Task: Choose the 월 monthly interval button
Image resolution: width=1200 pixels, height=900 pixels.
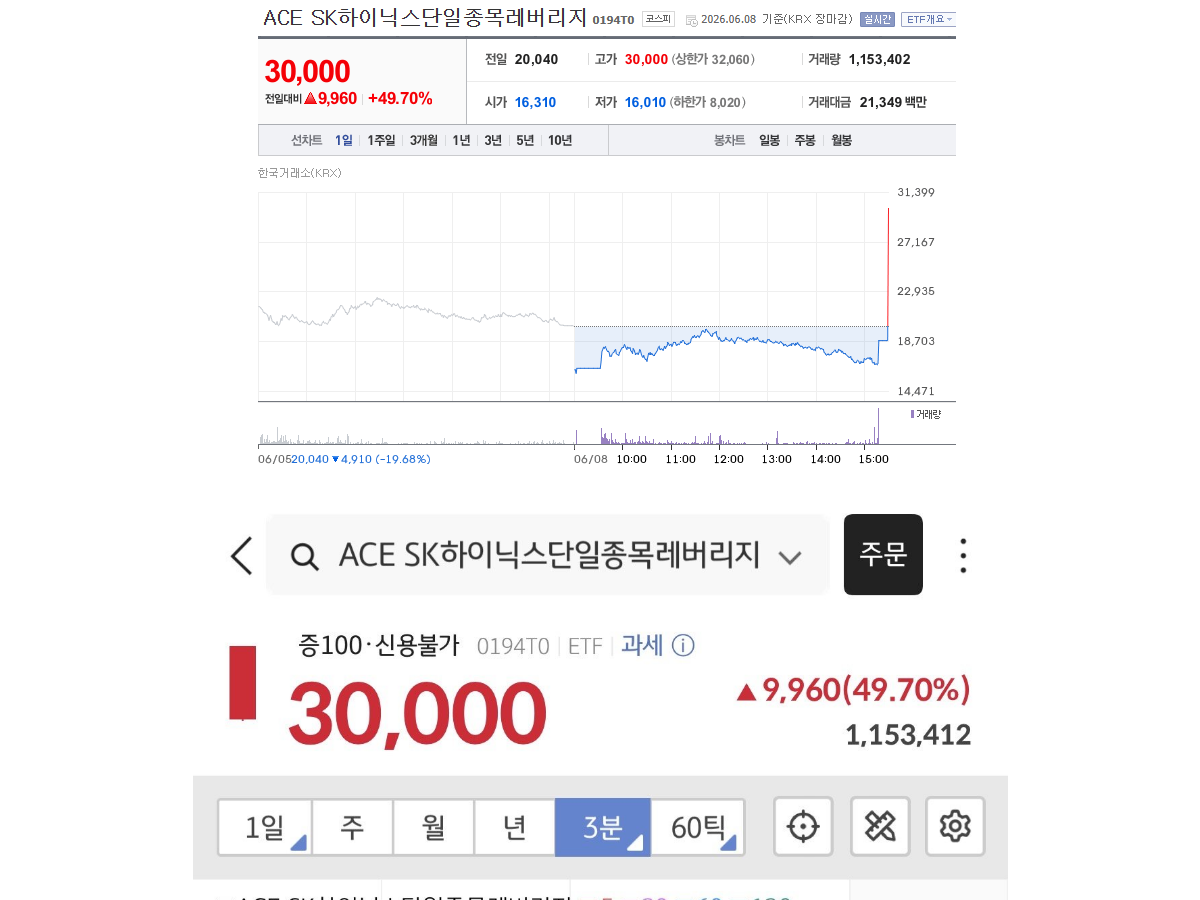Action: (433, 827)
